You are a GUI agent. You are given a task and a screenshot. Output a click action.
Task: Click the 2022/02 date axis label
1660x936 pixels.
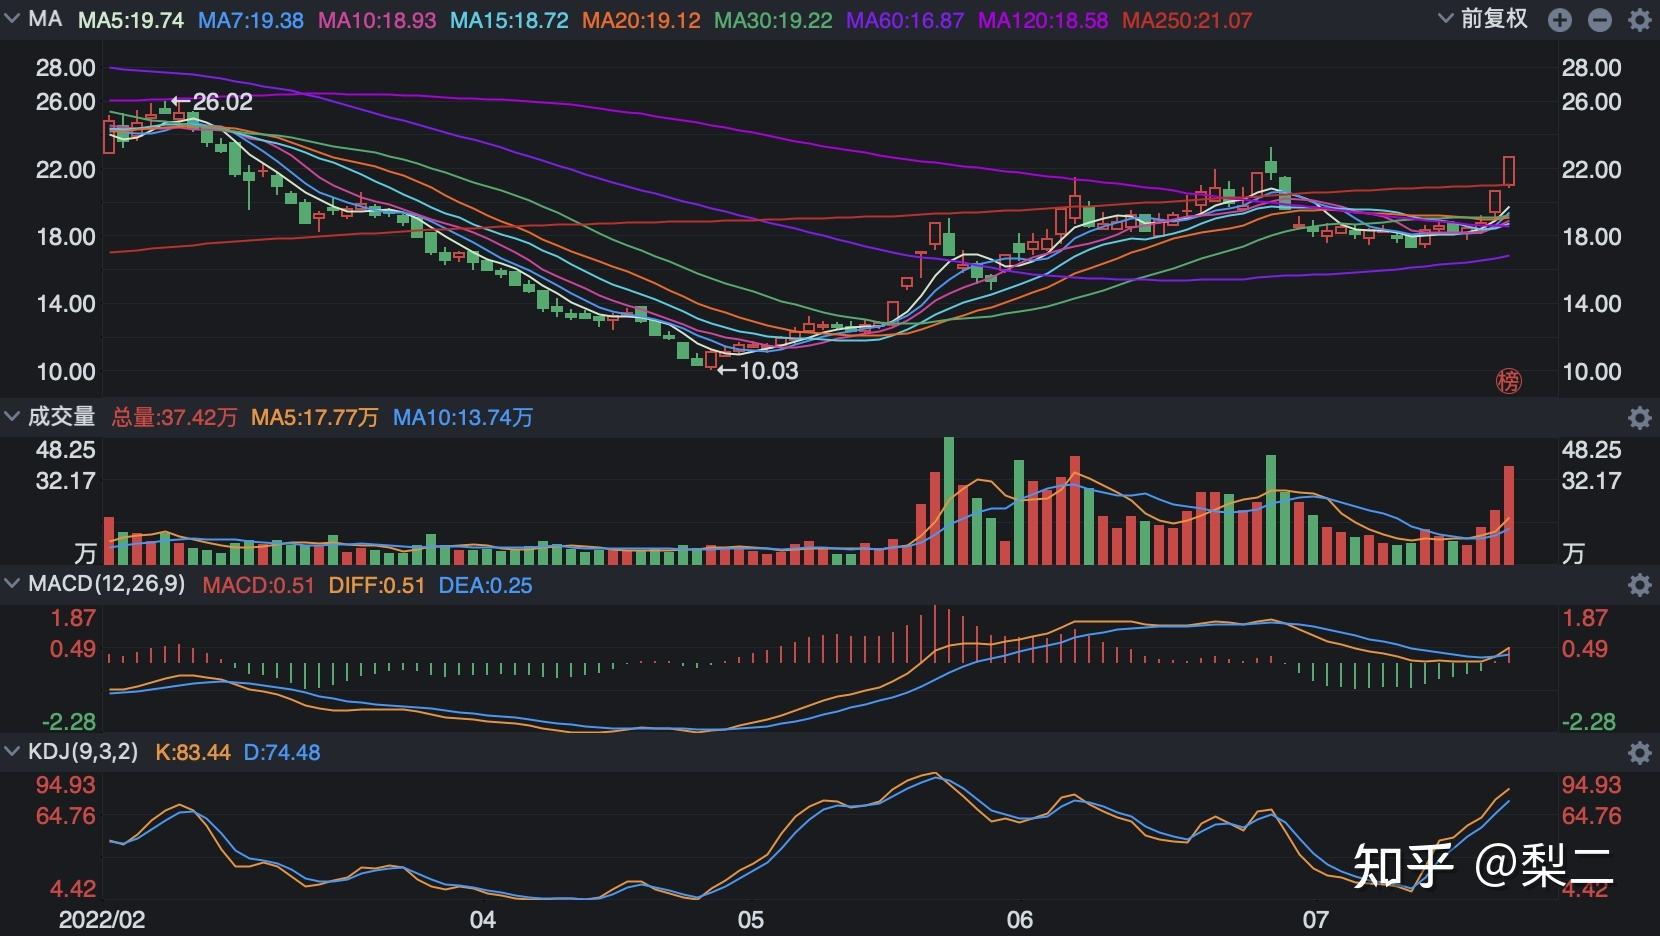[101, 919]
